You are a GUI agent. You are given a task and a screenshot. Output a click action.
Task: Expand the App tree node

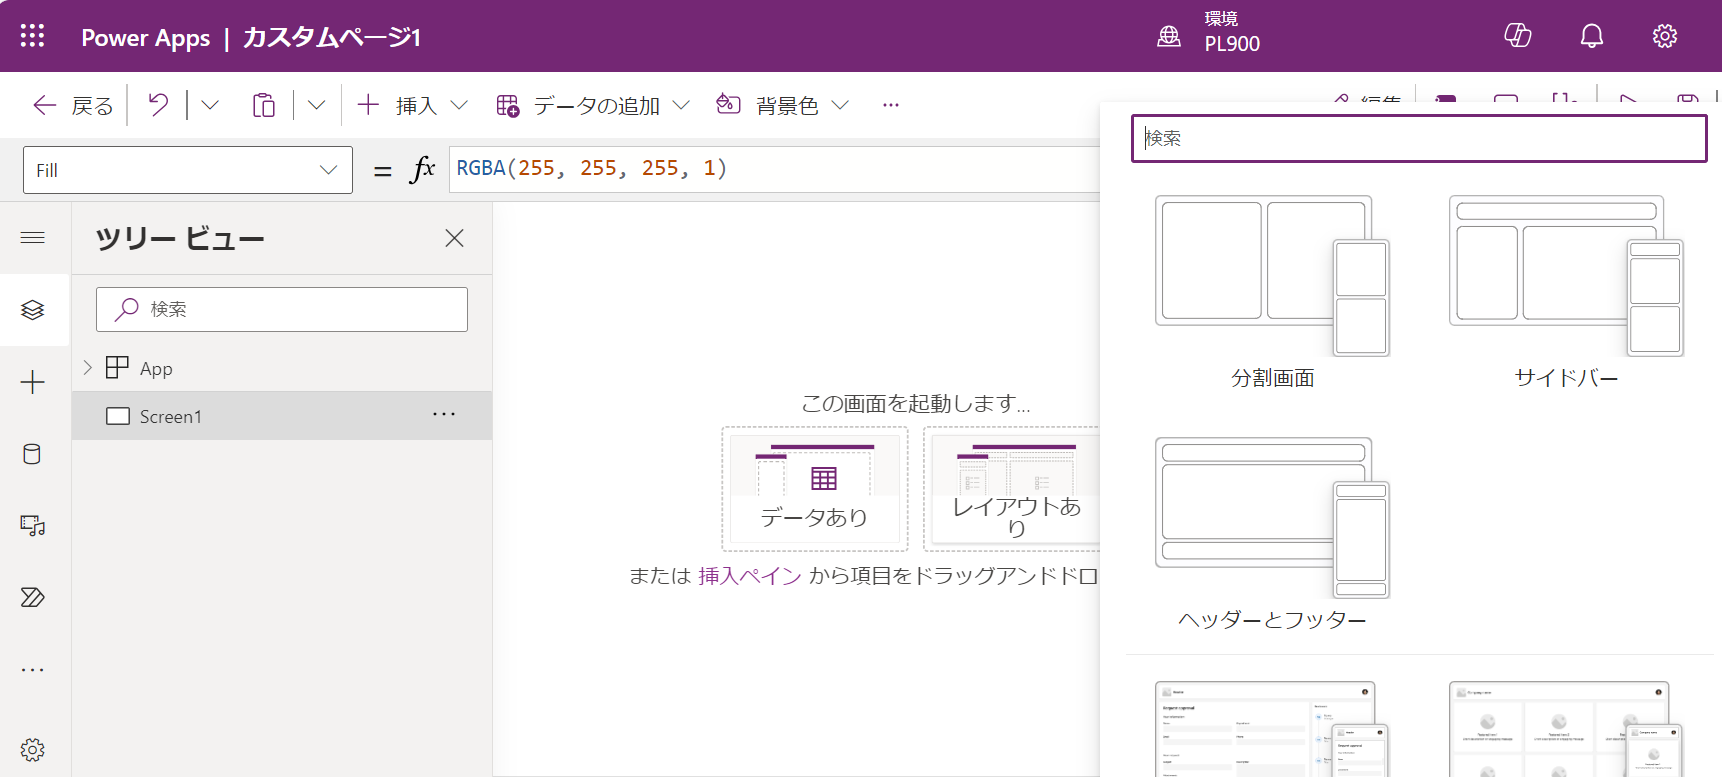88,368
